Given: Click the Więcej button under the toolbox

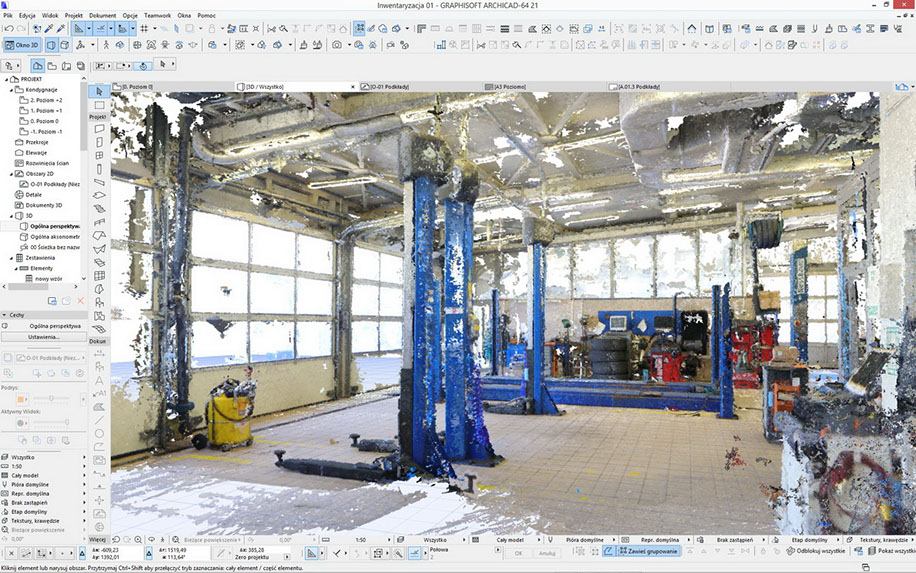Looking at the screenshot, I should [98, 538].
